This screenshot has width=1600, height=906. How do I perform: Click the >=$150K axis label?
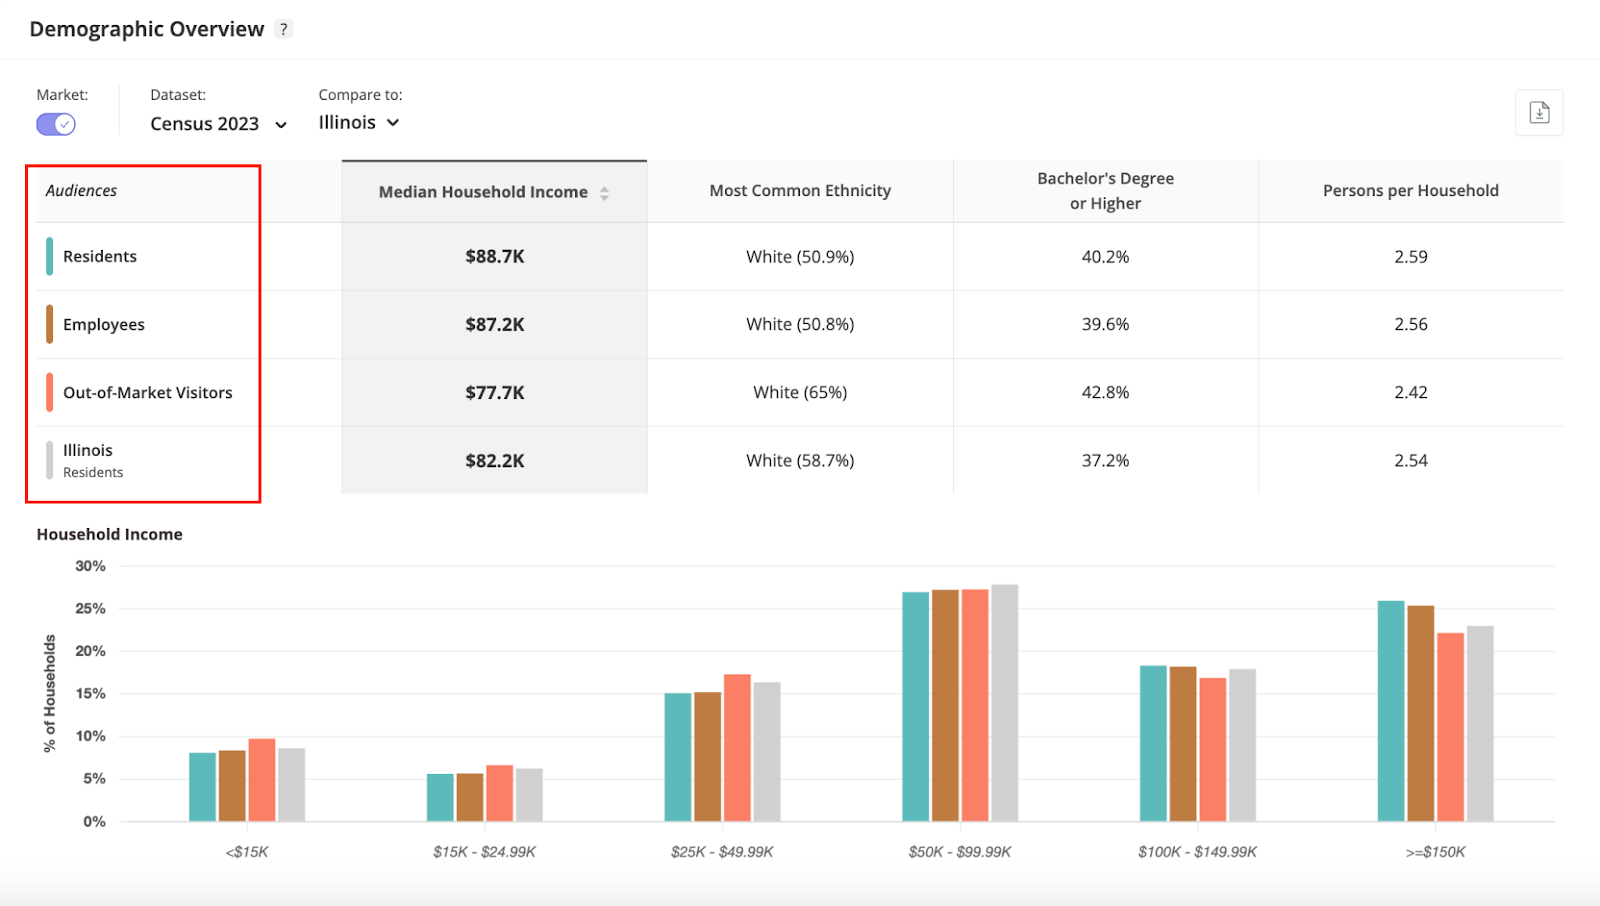[1435, 852]
